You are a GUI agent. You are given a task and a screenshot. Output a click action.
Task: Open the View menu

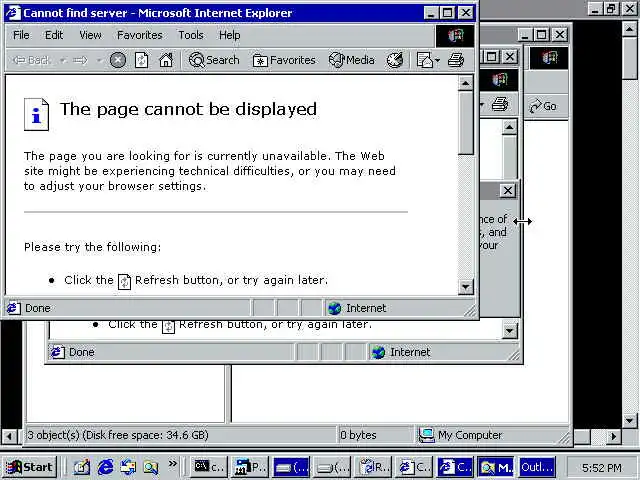[x=90, y=35]
